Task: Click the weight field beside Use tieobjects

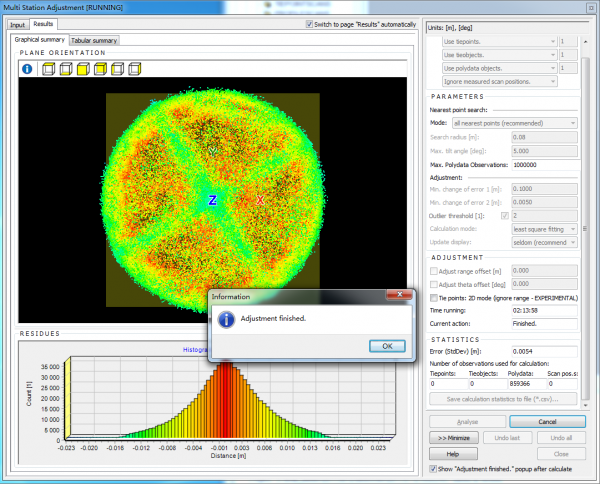Action: [x=568, y=55]
